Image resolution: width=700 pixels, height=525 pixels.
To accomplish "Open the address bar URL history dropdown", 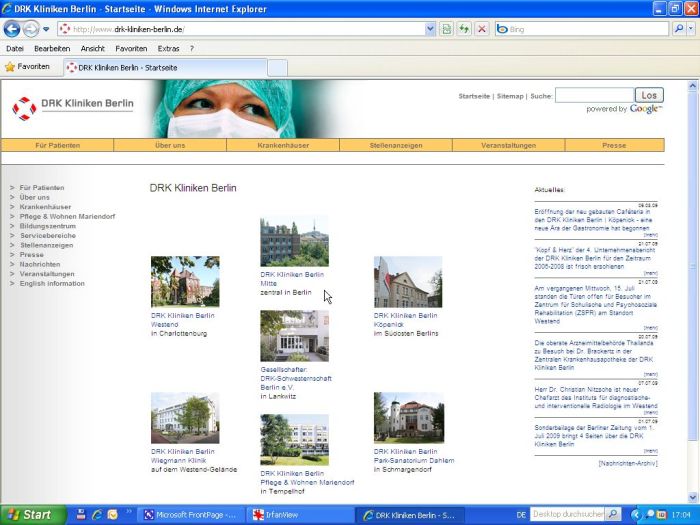I will coord(430,29).
